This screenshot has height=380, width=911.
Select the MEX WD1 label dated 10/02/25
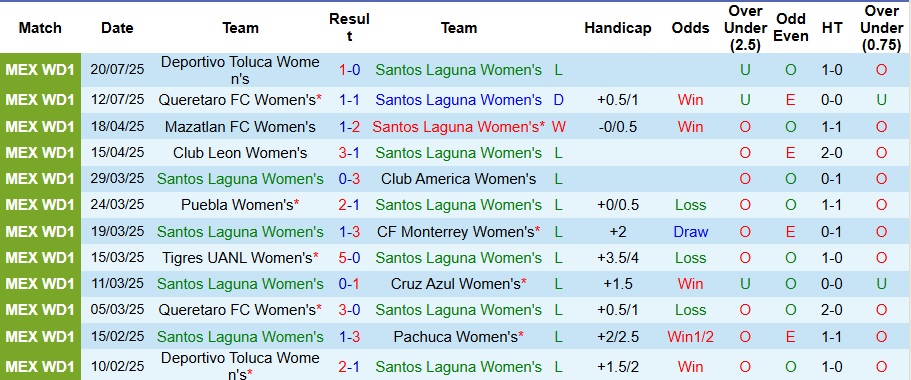click(x=40, y=367)
